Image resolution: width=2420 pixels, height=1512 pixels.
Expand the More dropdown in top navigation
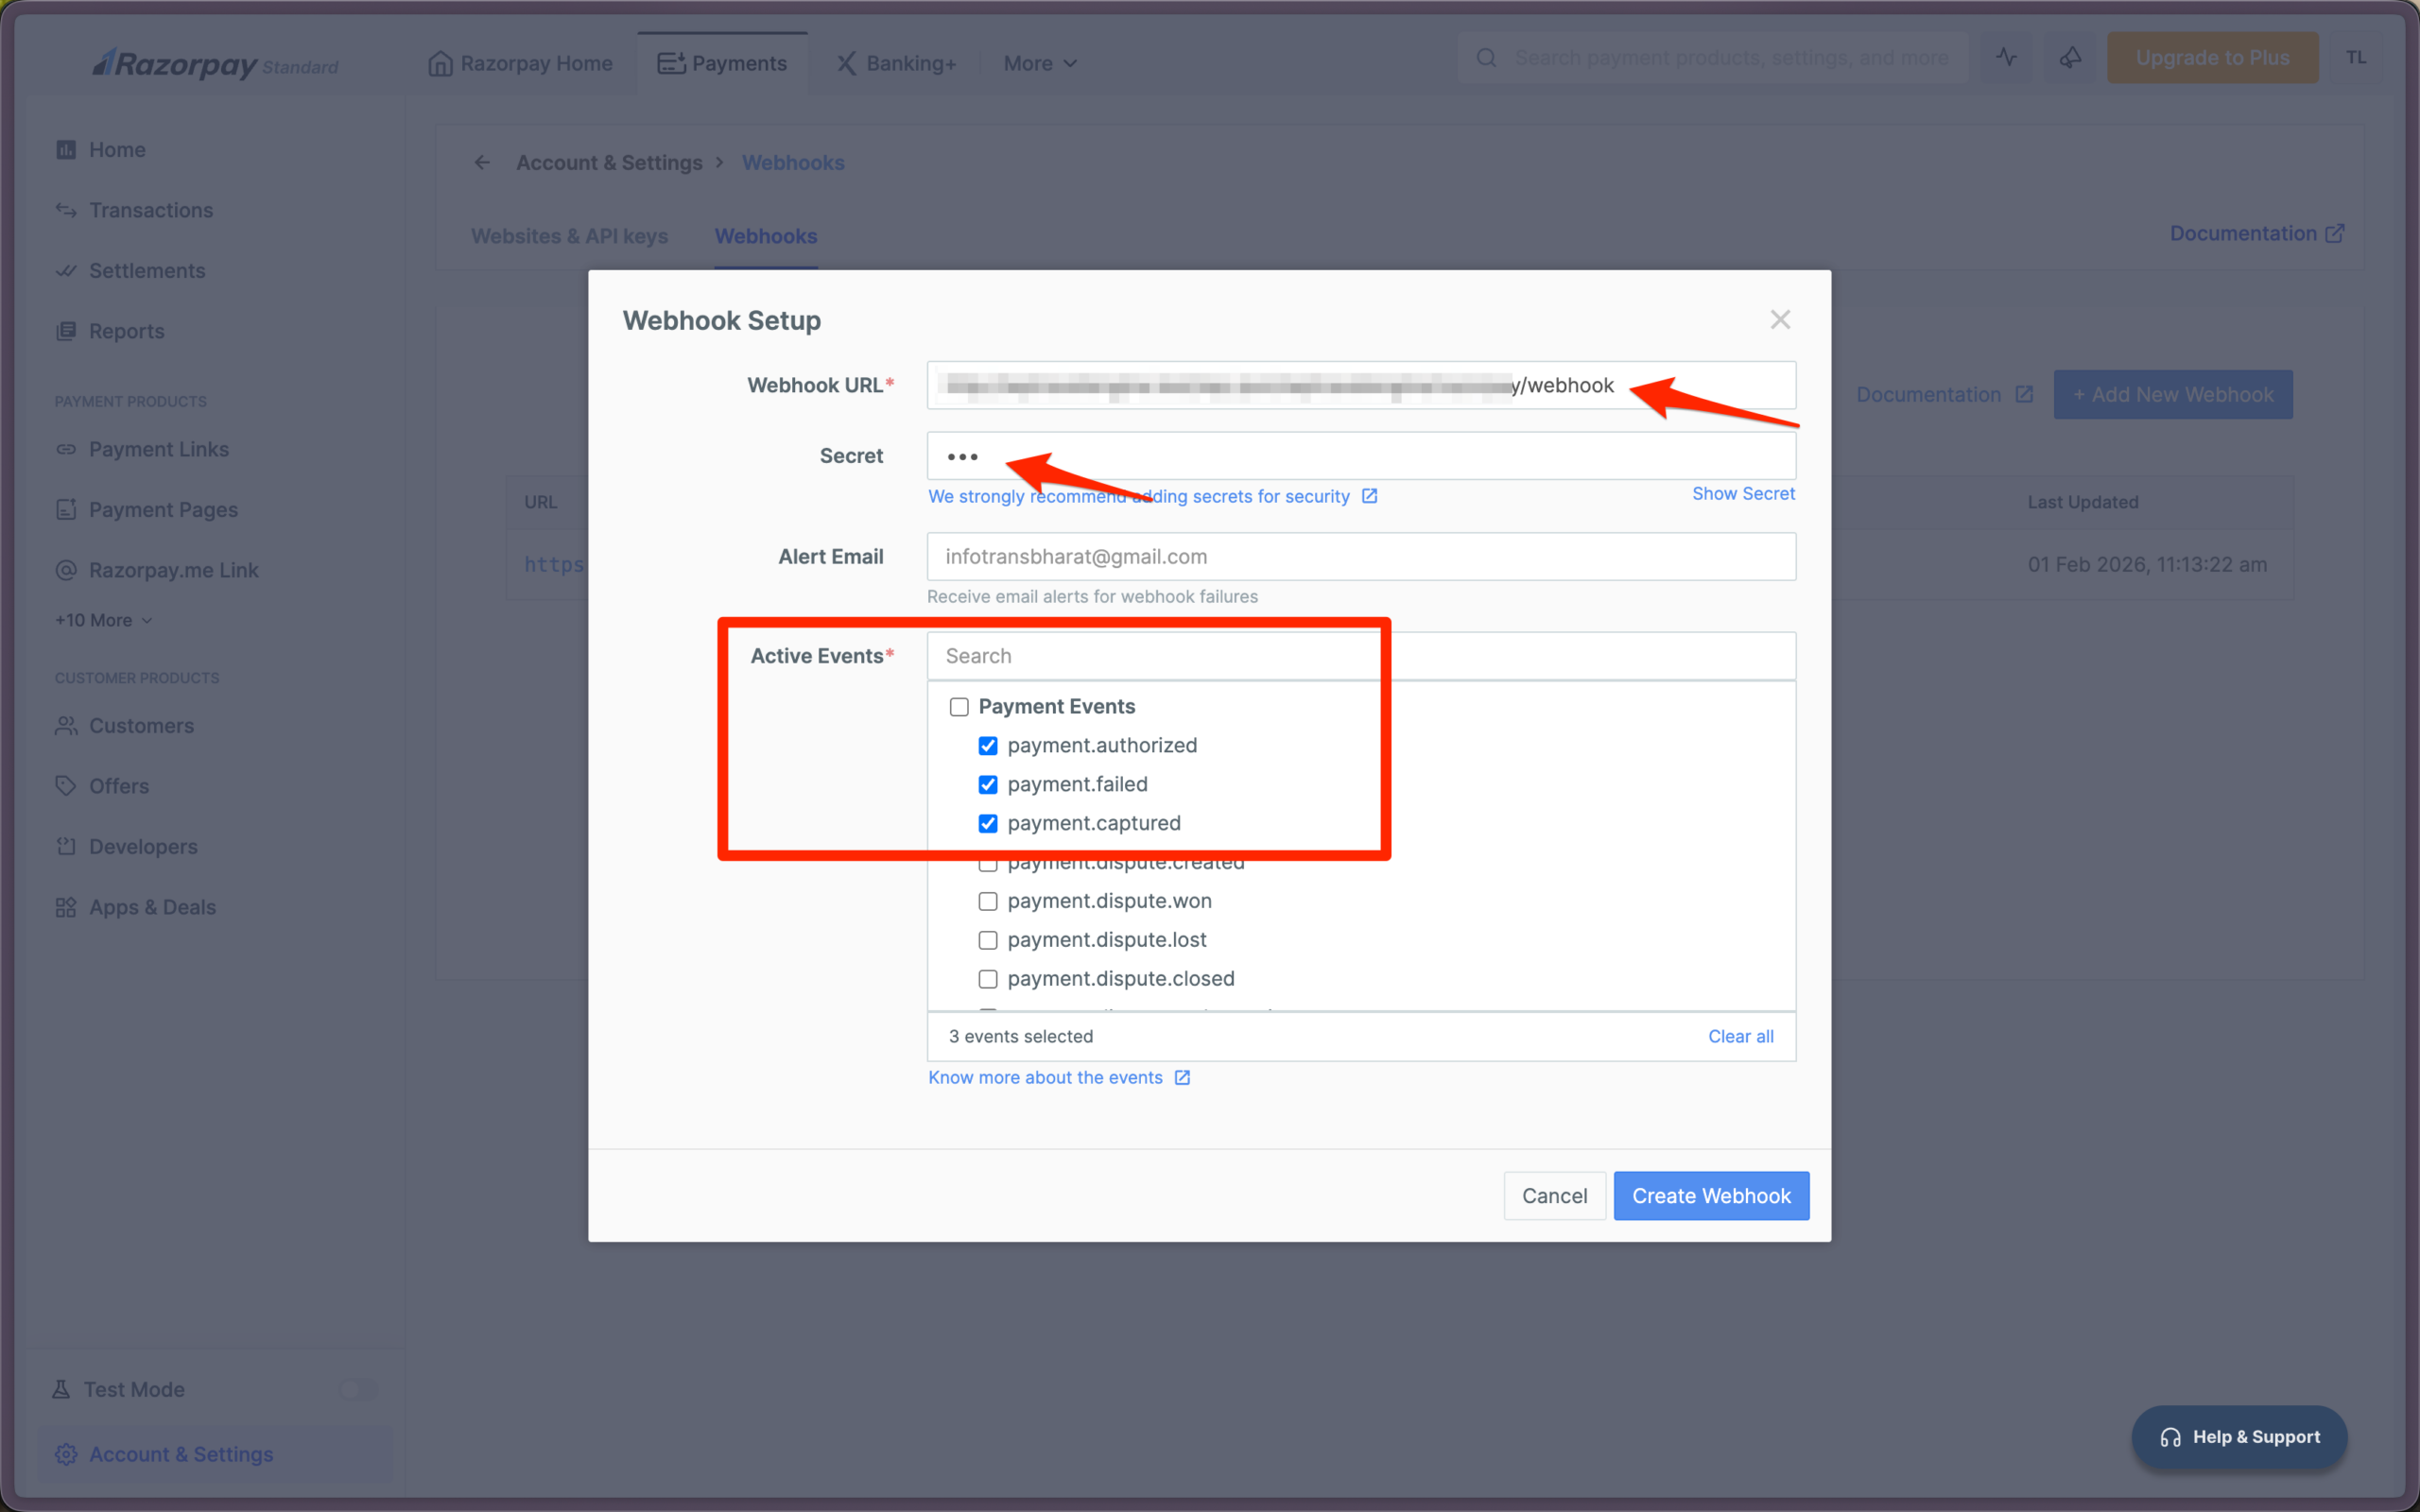[1040, 63]
